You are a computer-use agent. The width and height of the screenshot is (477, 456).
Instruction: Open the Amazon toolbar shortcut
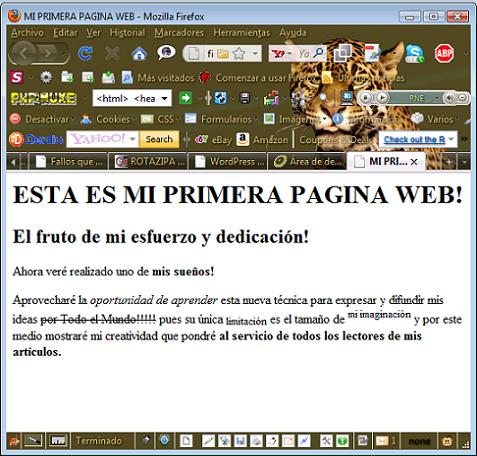point(262,139)
